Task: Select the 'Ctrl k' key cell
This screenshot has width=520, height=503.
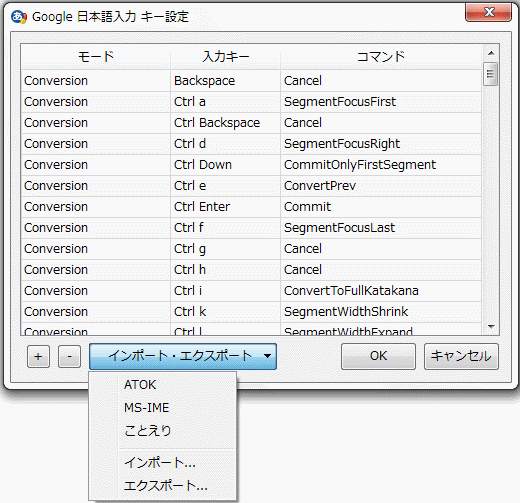Action: (226, 312)
